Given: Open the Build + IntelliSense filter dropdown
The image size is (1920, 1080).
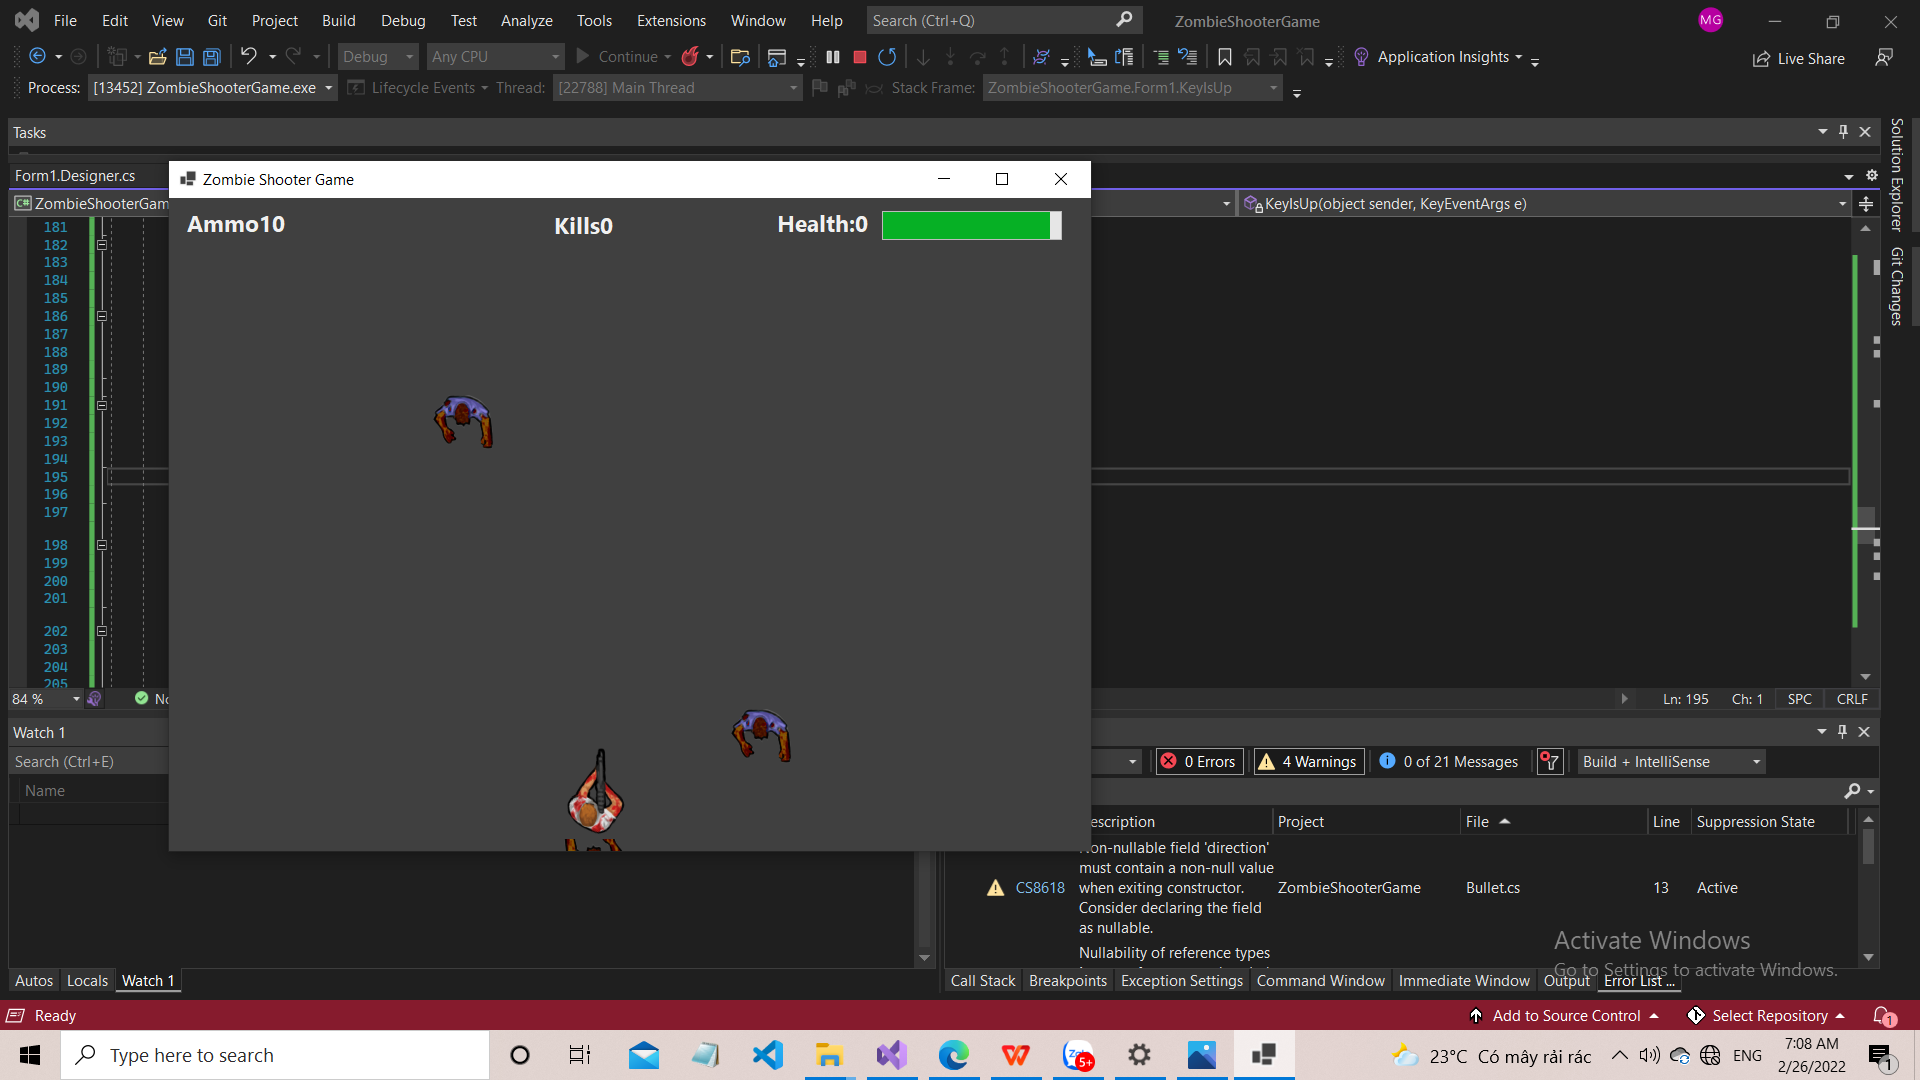Looking at the screenshot, I should pos(1756,761).
